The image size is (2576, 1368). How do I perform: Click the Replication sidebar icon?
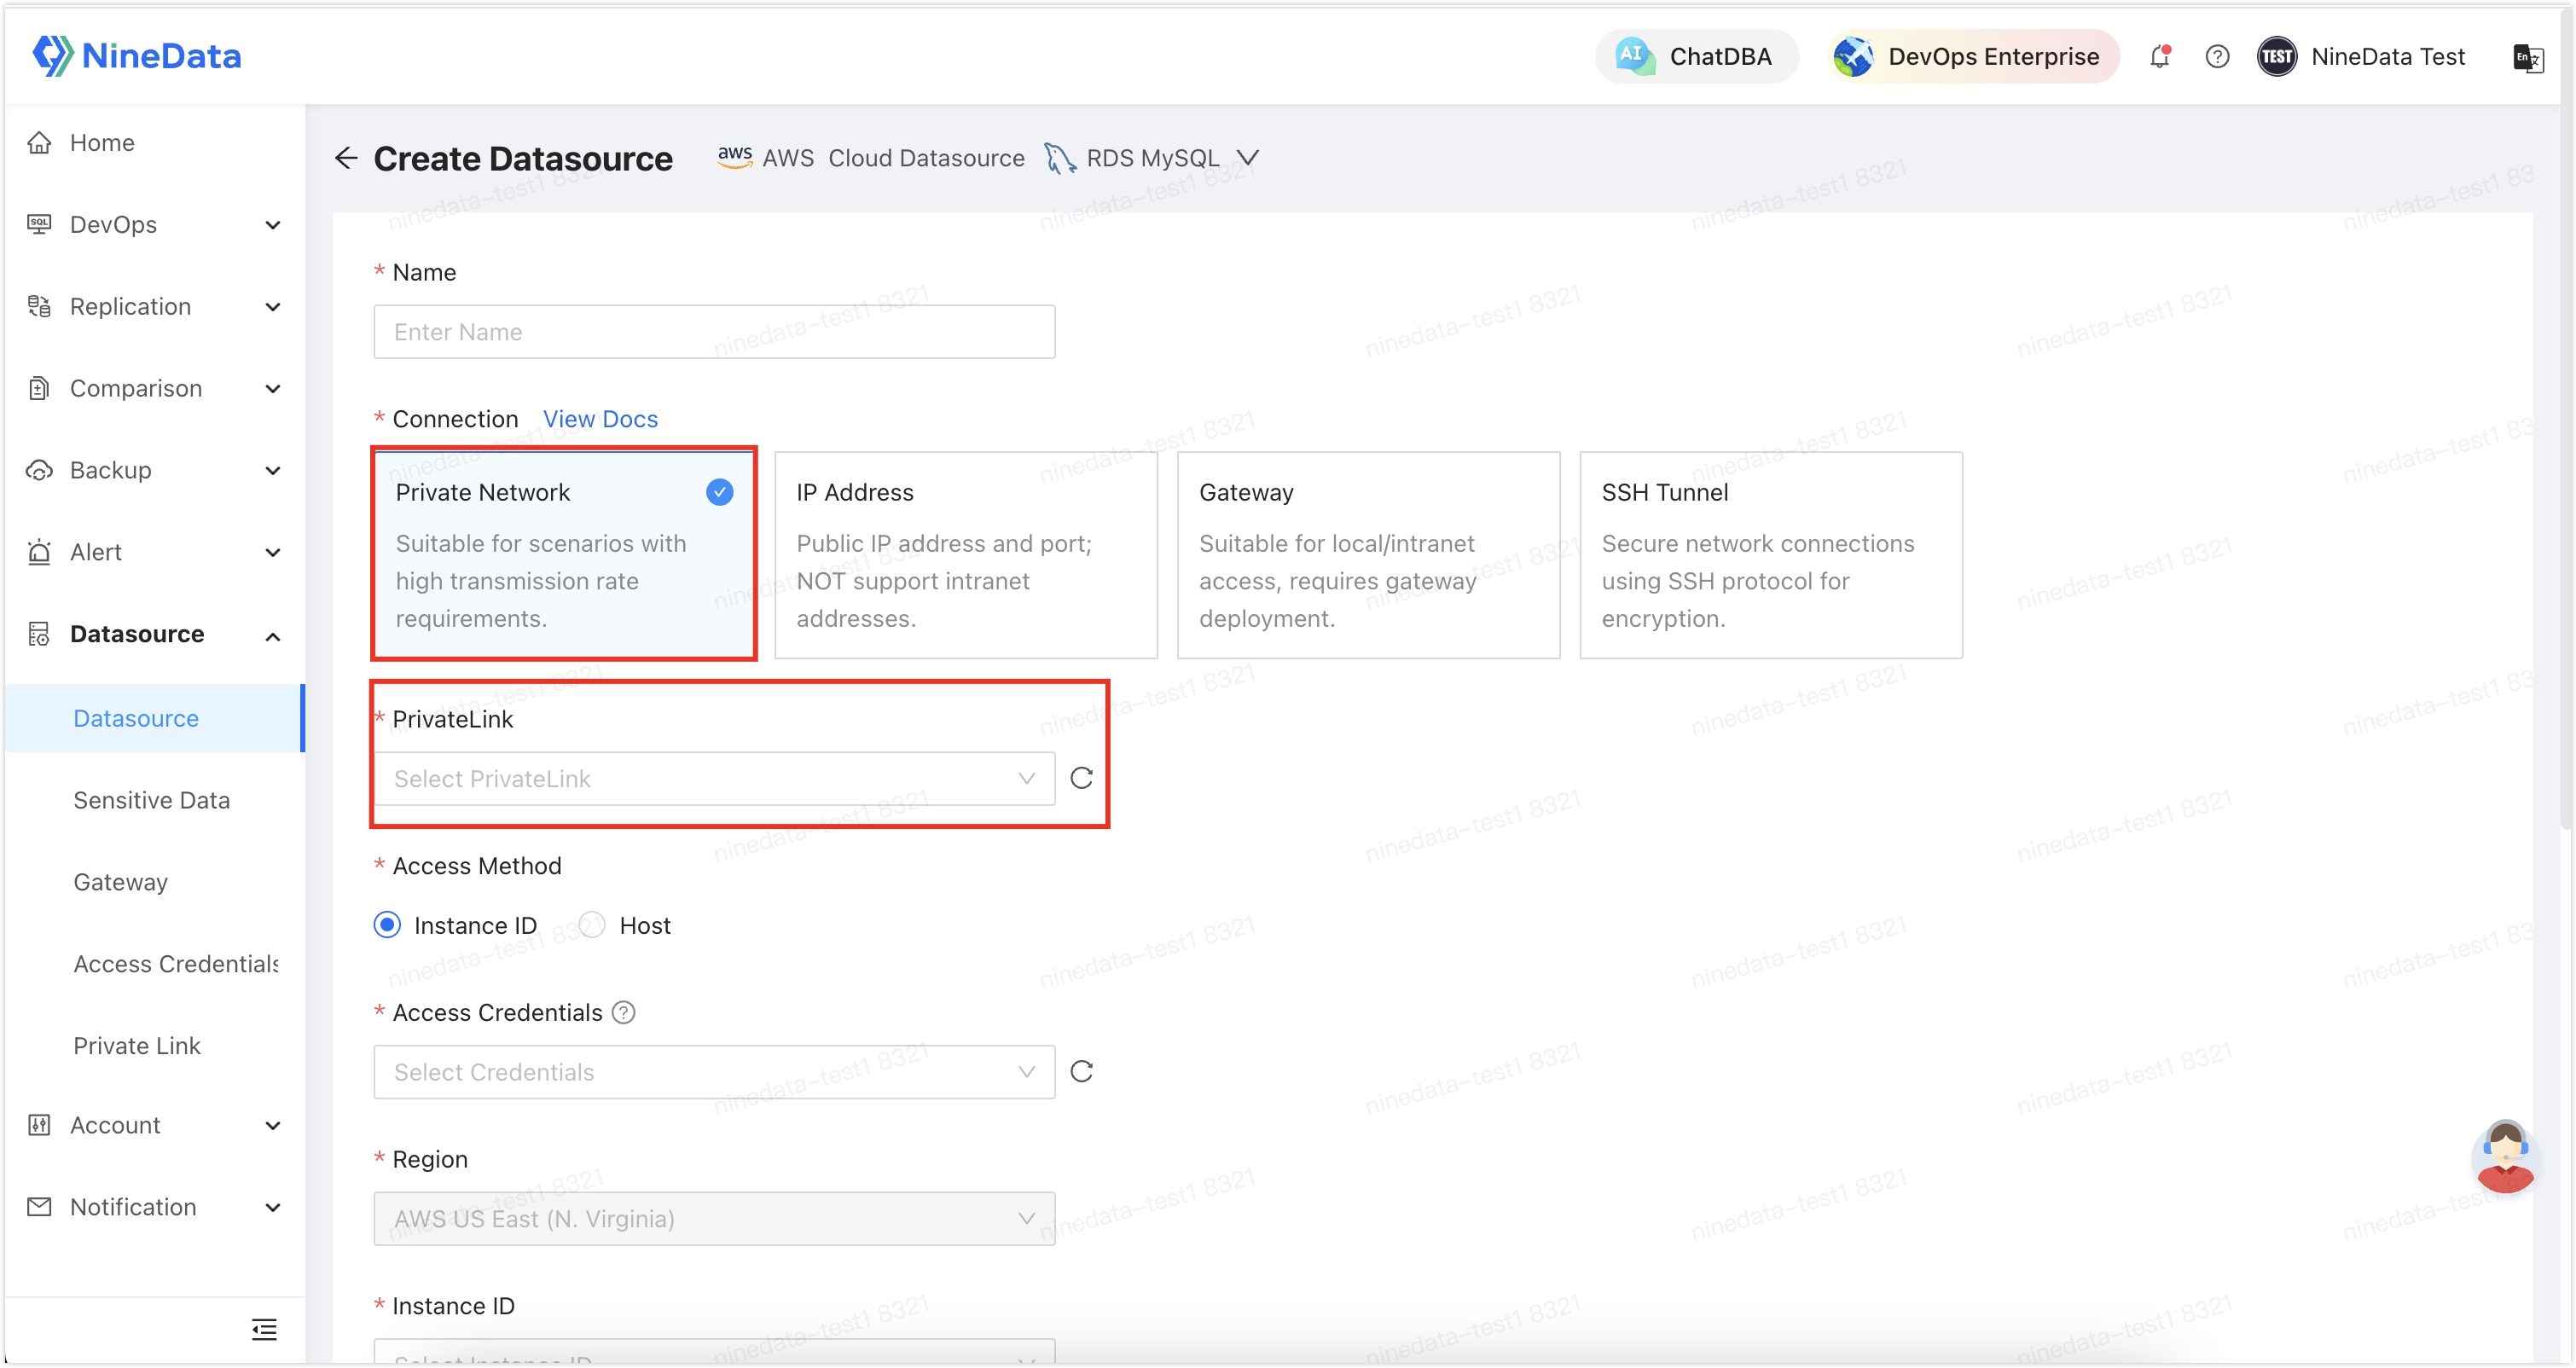(x=39, y=306)
